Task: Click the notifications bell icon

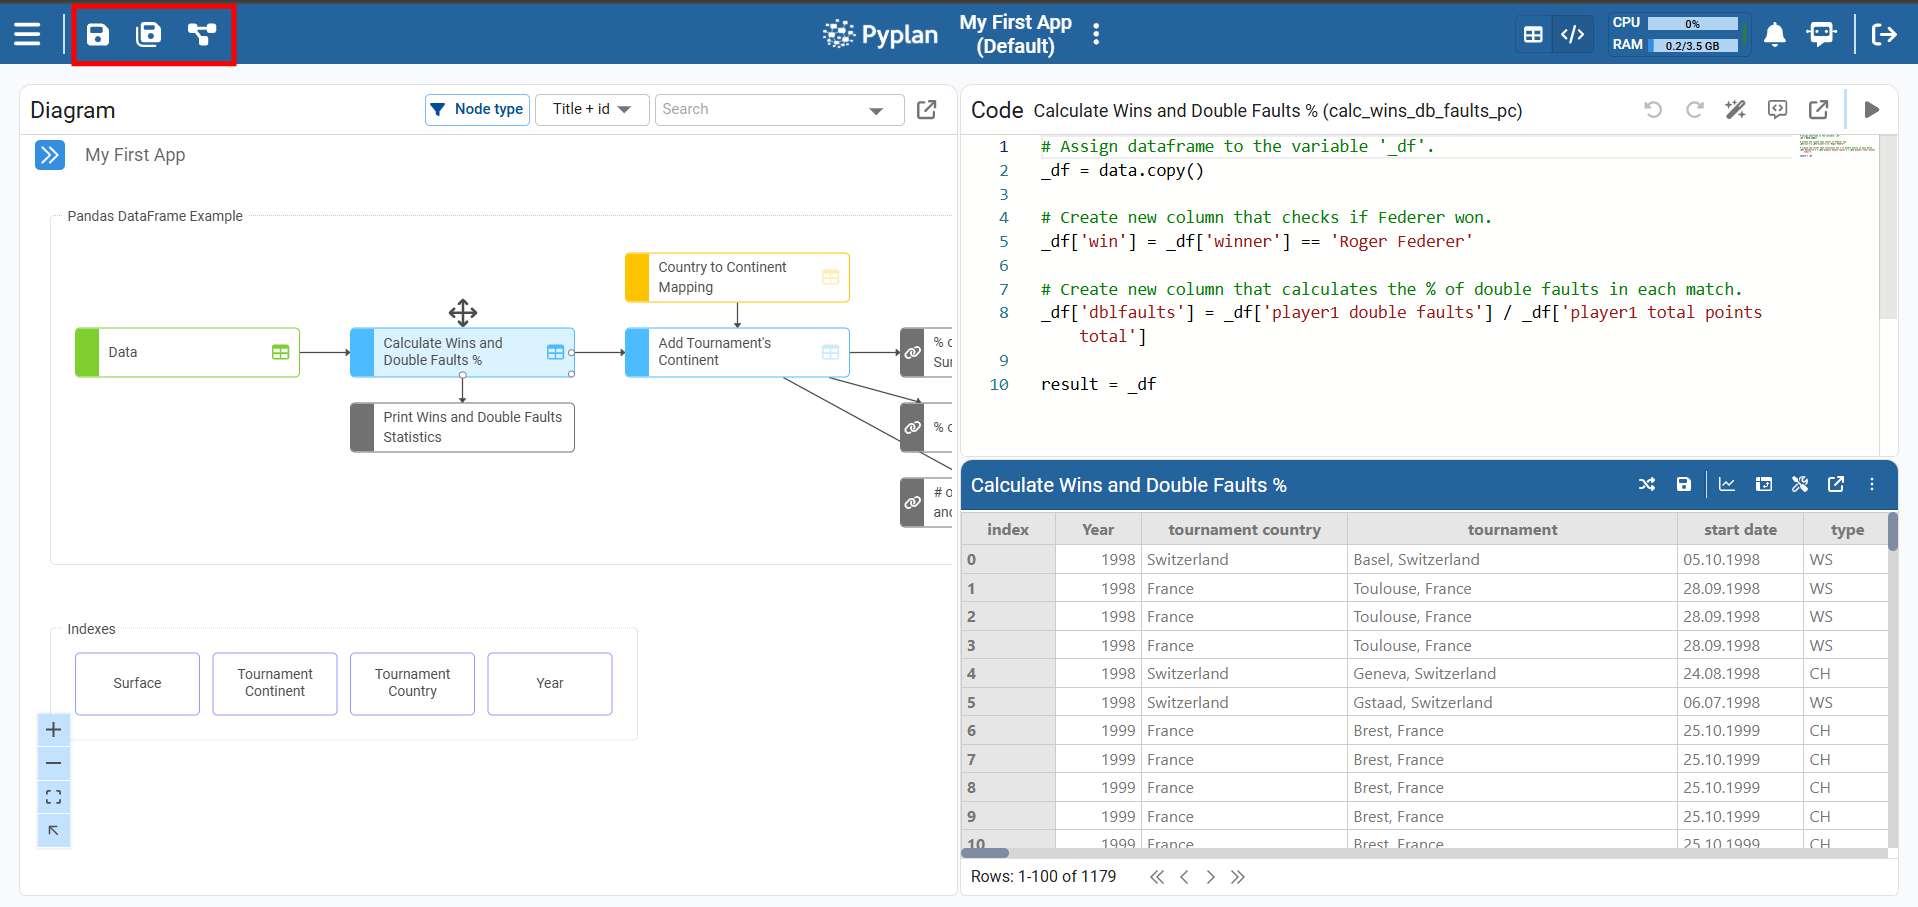Action: (1774, 35)
